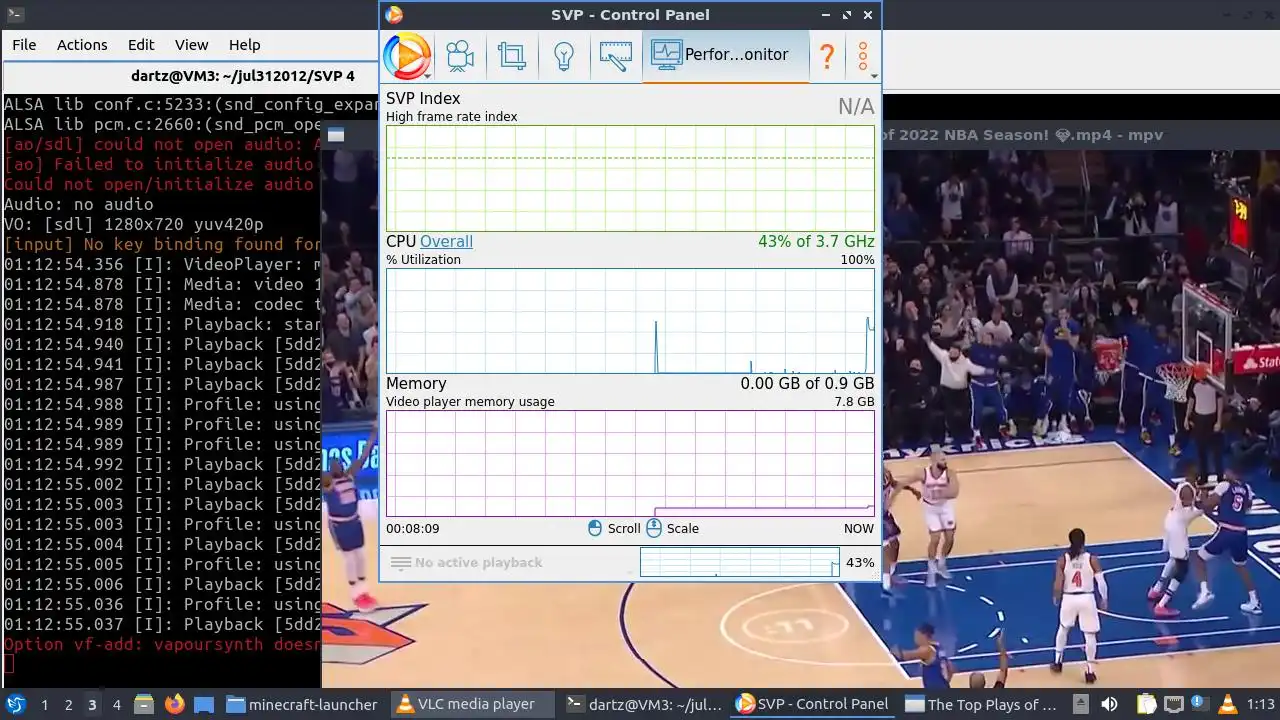Click the Memory usage graph

[x=630, y=463]
